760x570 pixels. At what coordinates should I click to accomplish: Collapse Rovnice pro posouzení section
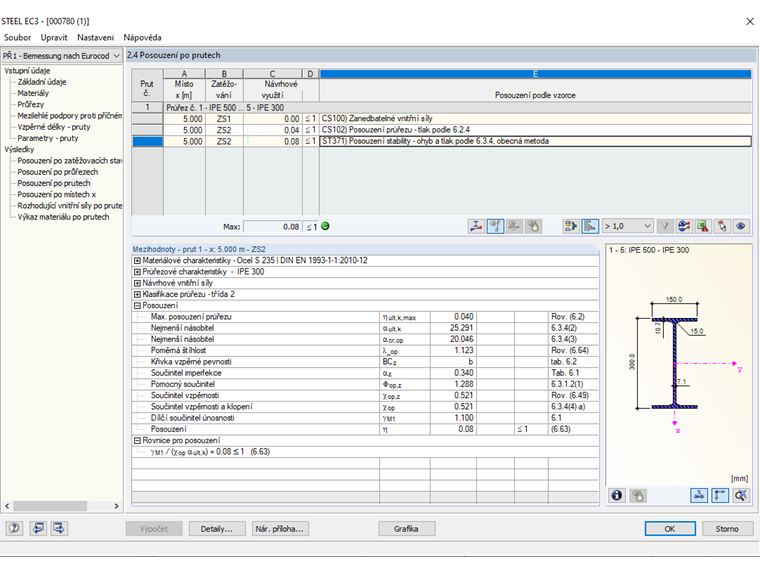point(137,441)
